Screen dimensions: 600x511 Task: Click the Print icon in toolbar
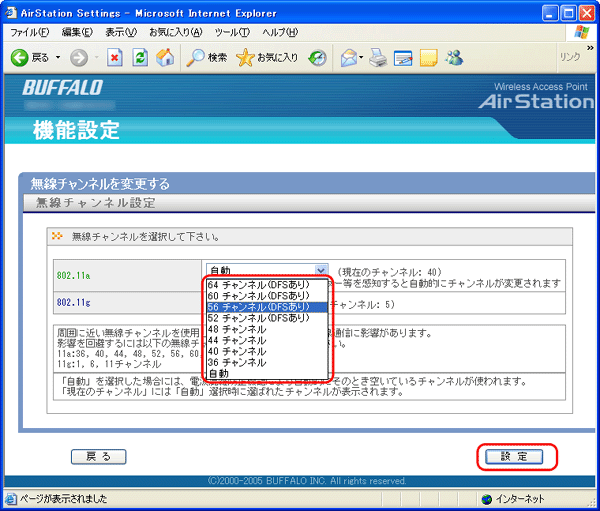[378, 57]
